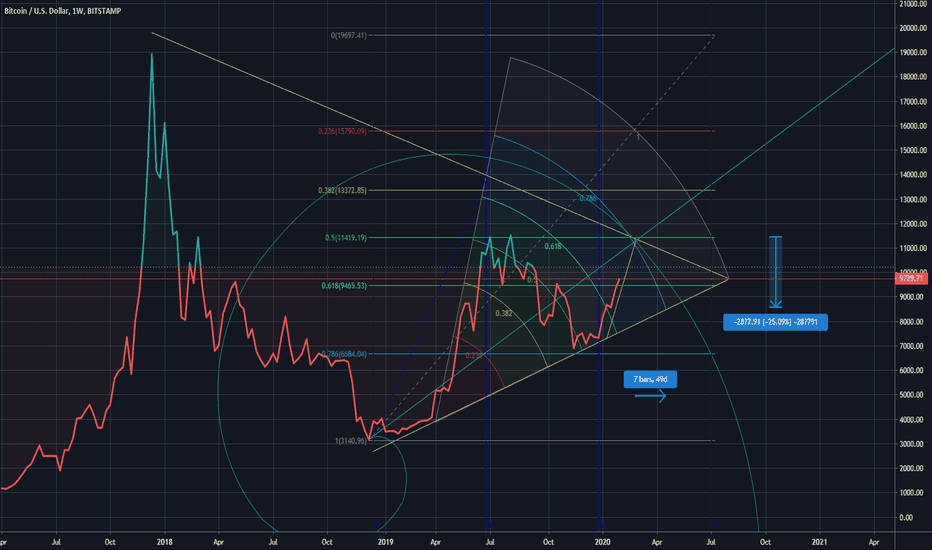Click the 2018 label on time axis

pyautogui.click(x=165, y=542)
